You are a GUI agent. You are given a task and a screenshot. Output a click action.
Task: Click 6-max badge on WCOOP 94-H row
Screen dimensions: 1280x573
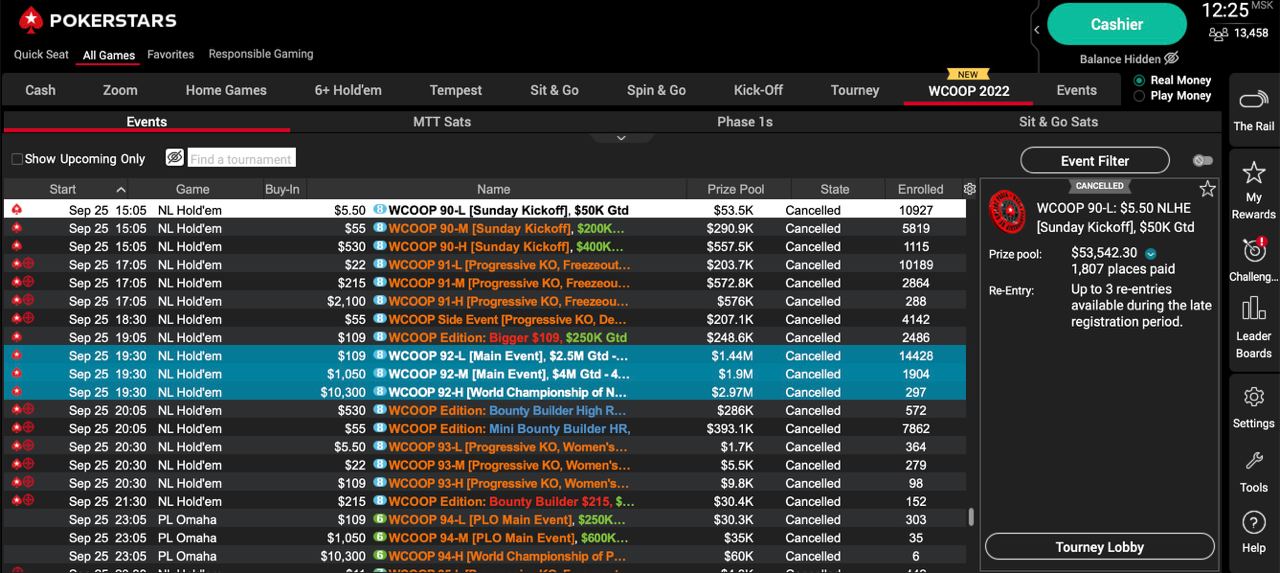380,556
